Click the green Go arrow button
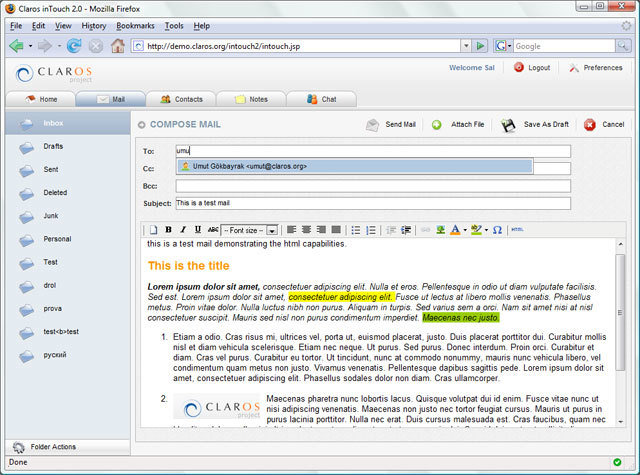Image resolution: width=640 pixels, height=475 pixels. pyautogui.click(x=480, y=46)
